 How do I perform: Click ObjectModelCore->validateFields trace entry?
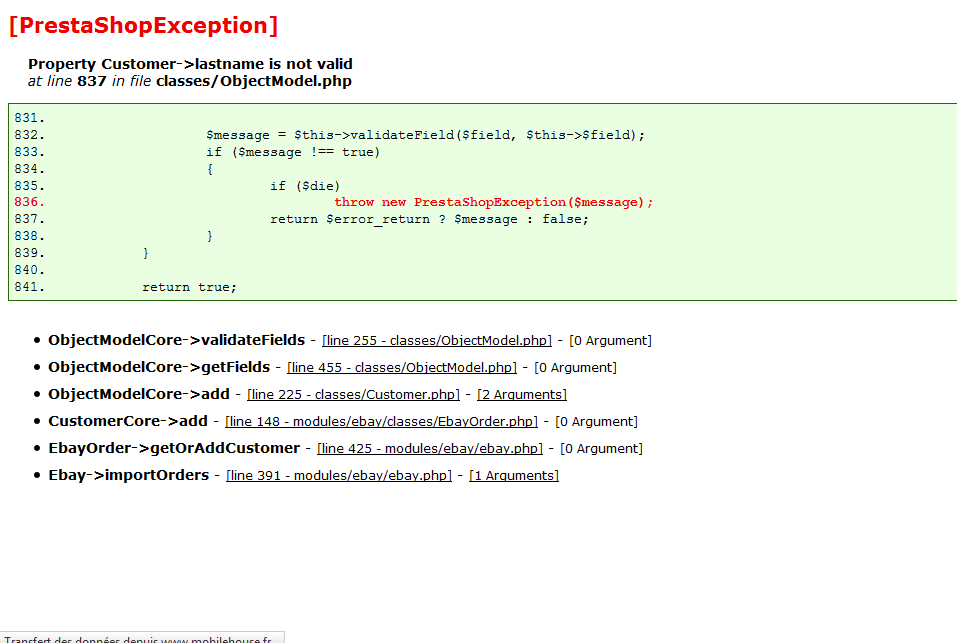176,340
